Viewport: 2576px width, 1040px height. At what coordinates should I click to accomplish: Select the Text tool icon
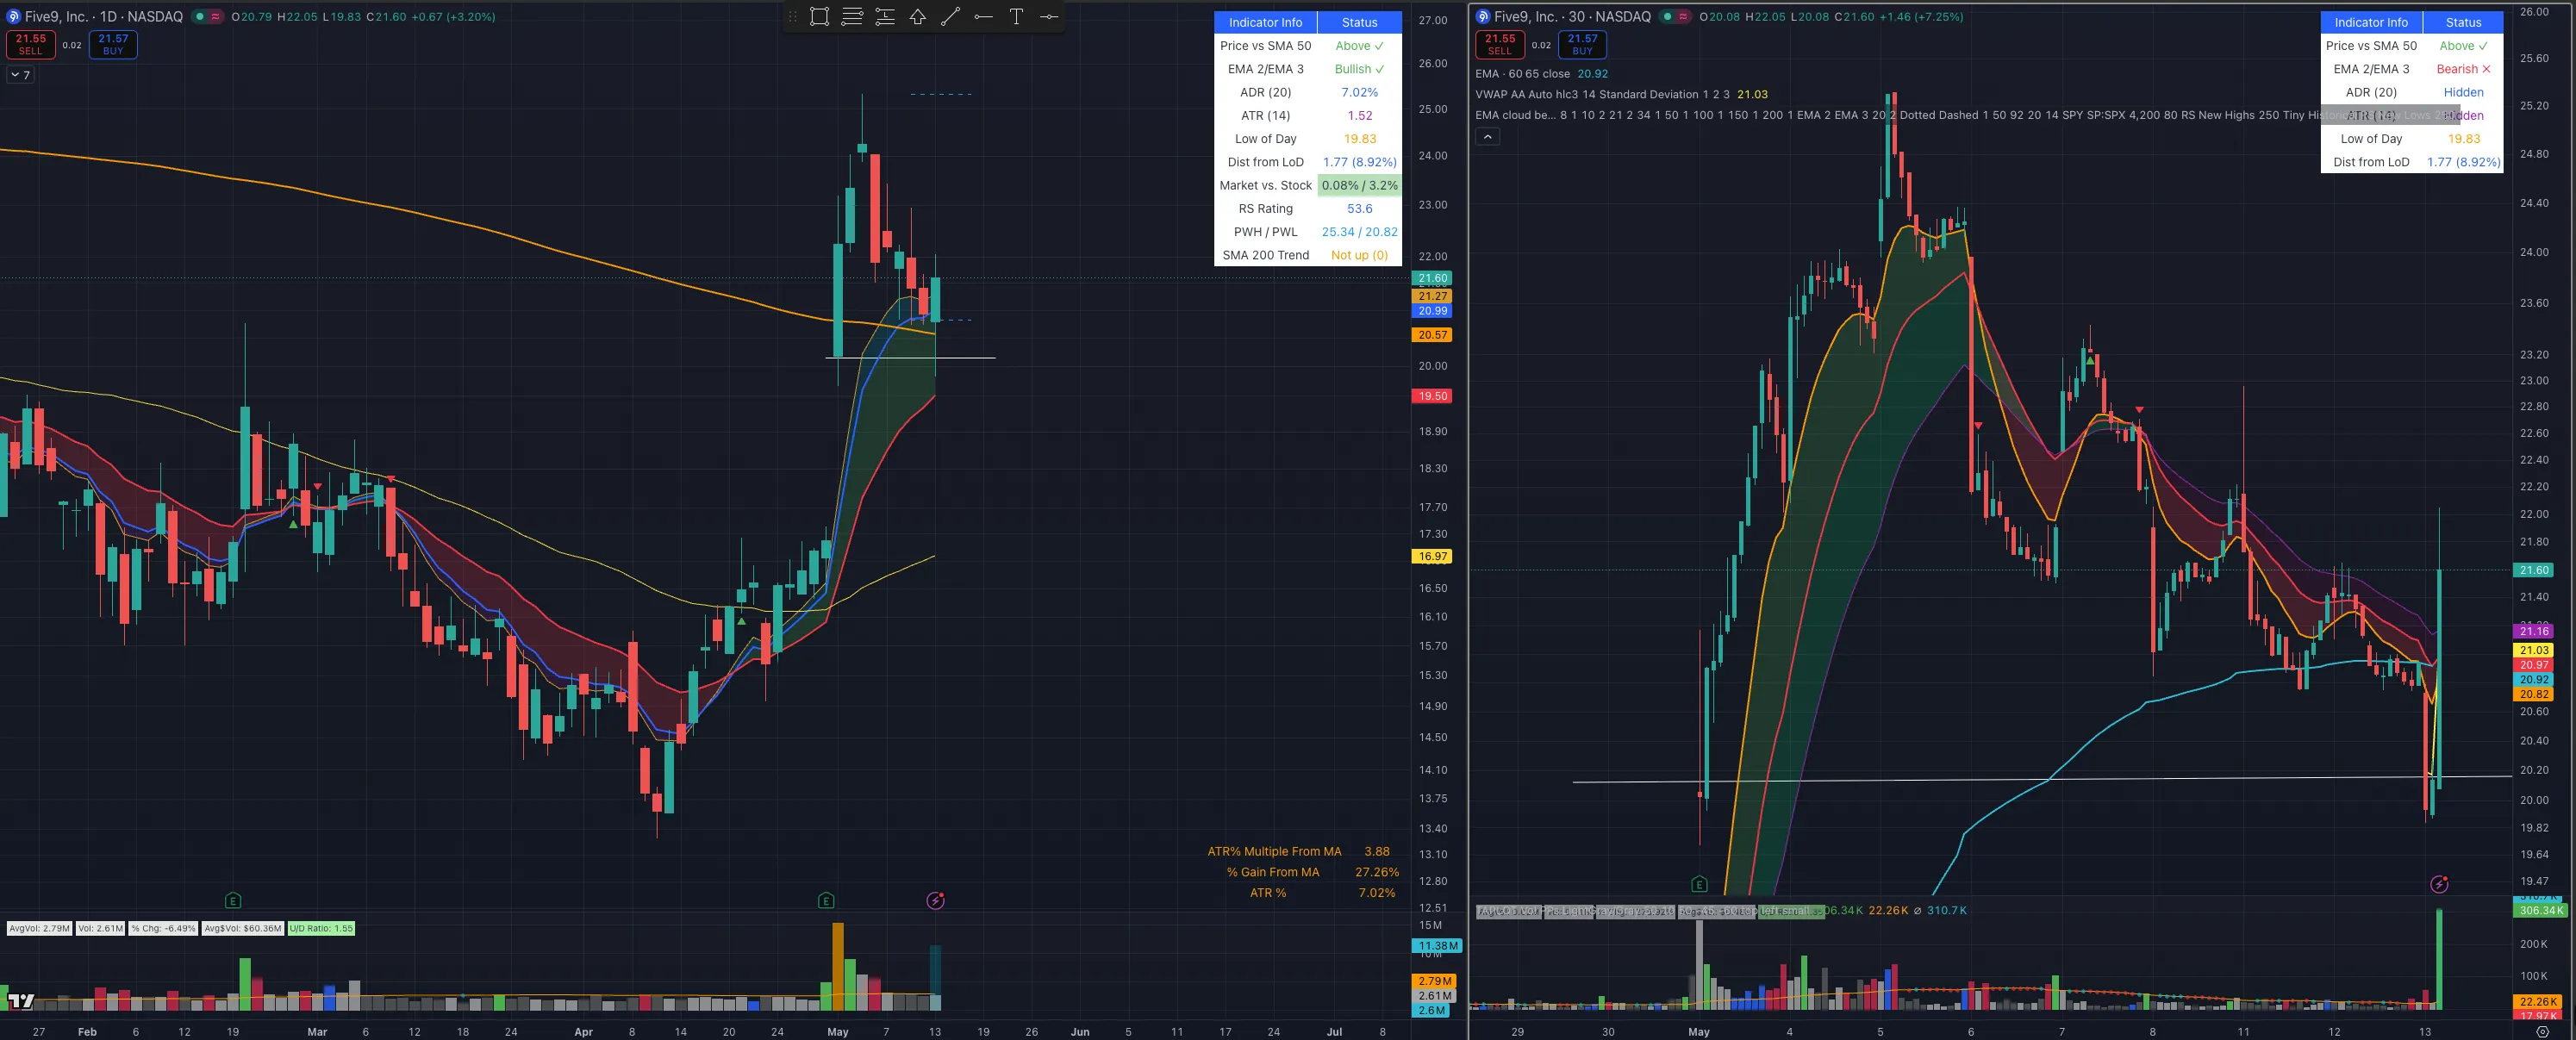[1016, 17]
